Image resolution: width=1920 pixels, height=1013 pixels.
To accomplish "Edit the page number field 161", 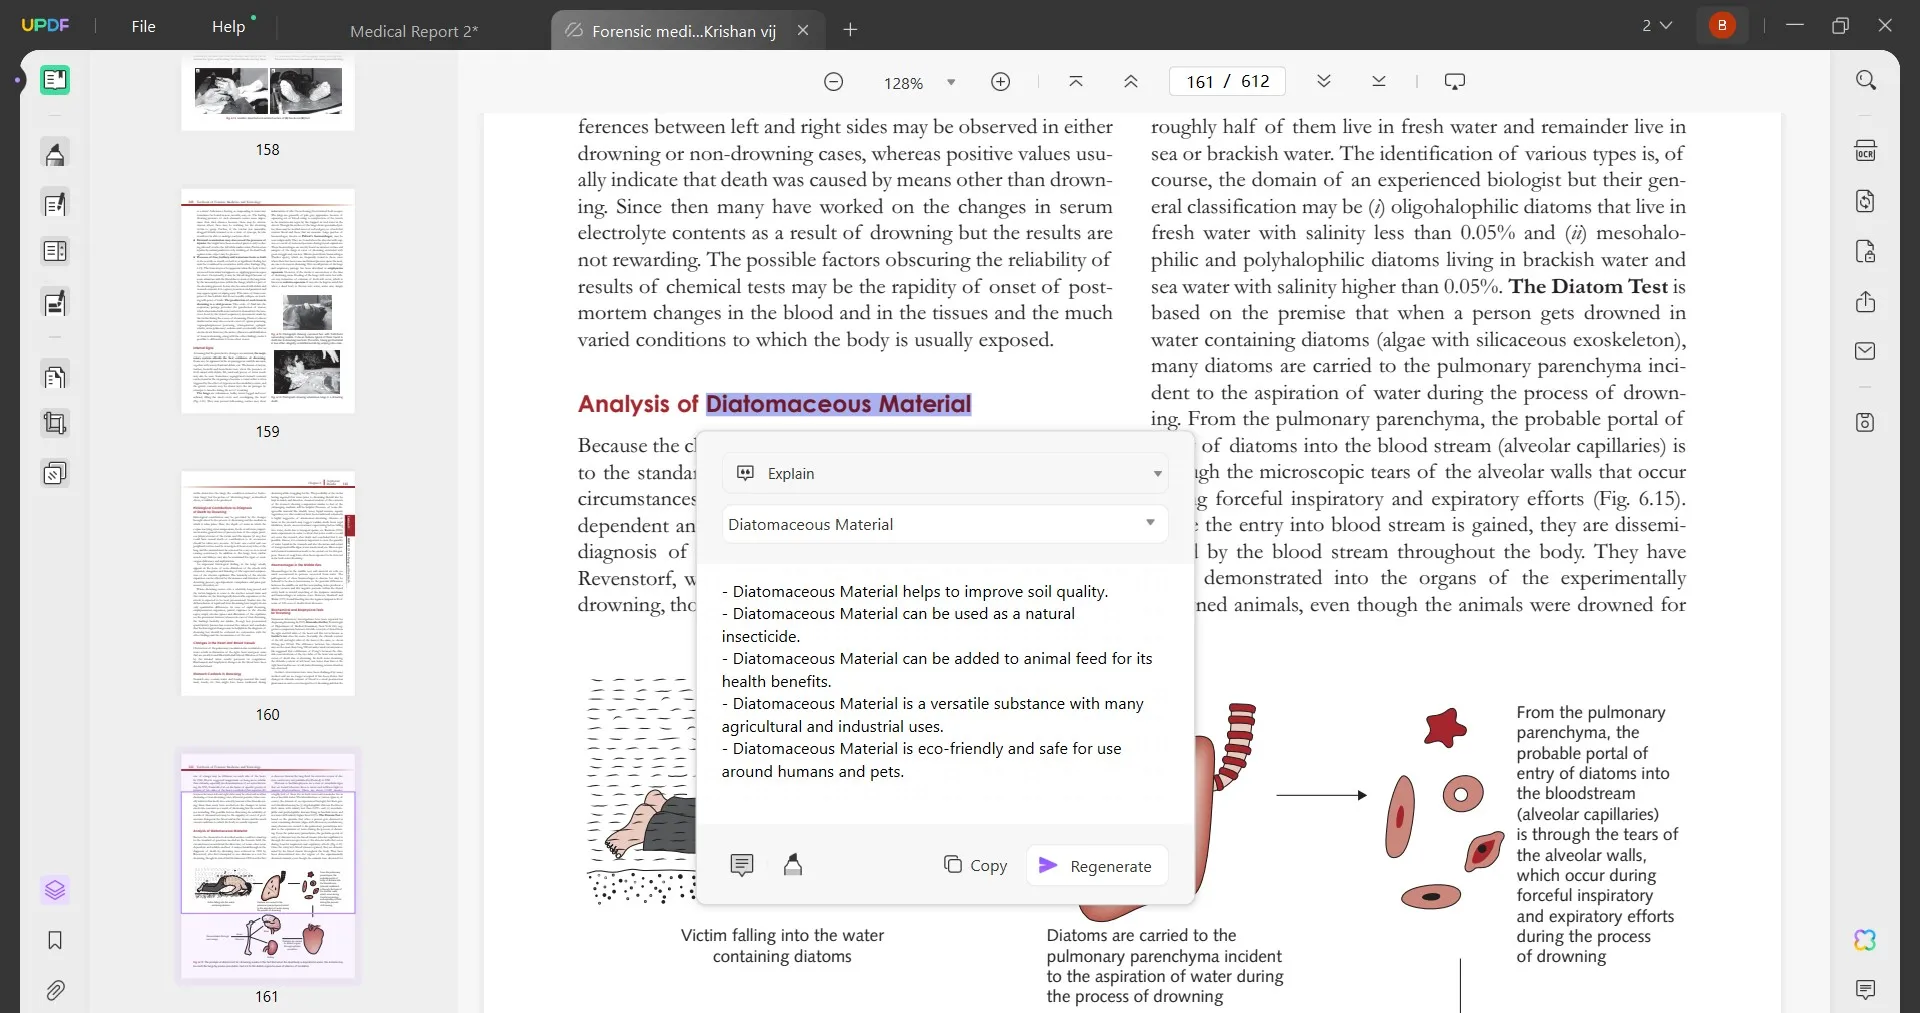I will [x=1200, y=81].
